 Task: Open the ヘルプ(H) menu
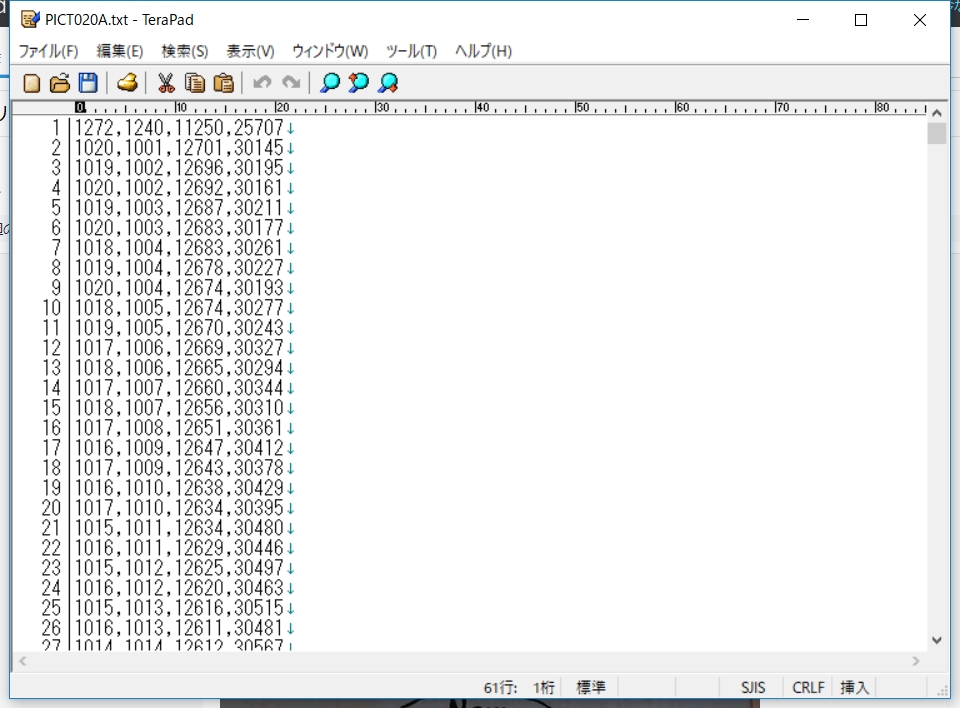click(483, 51)
